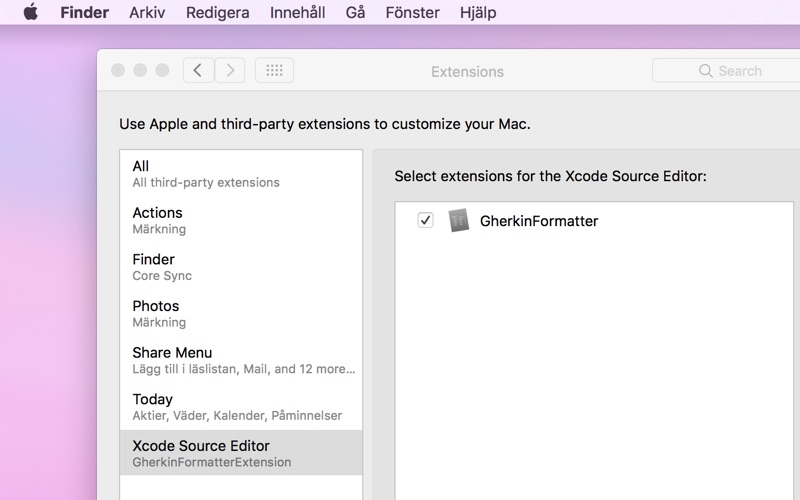
Task: Click the GherkinFormatter extension name
Action: 539,221
